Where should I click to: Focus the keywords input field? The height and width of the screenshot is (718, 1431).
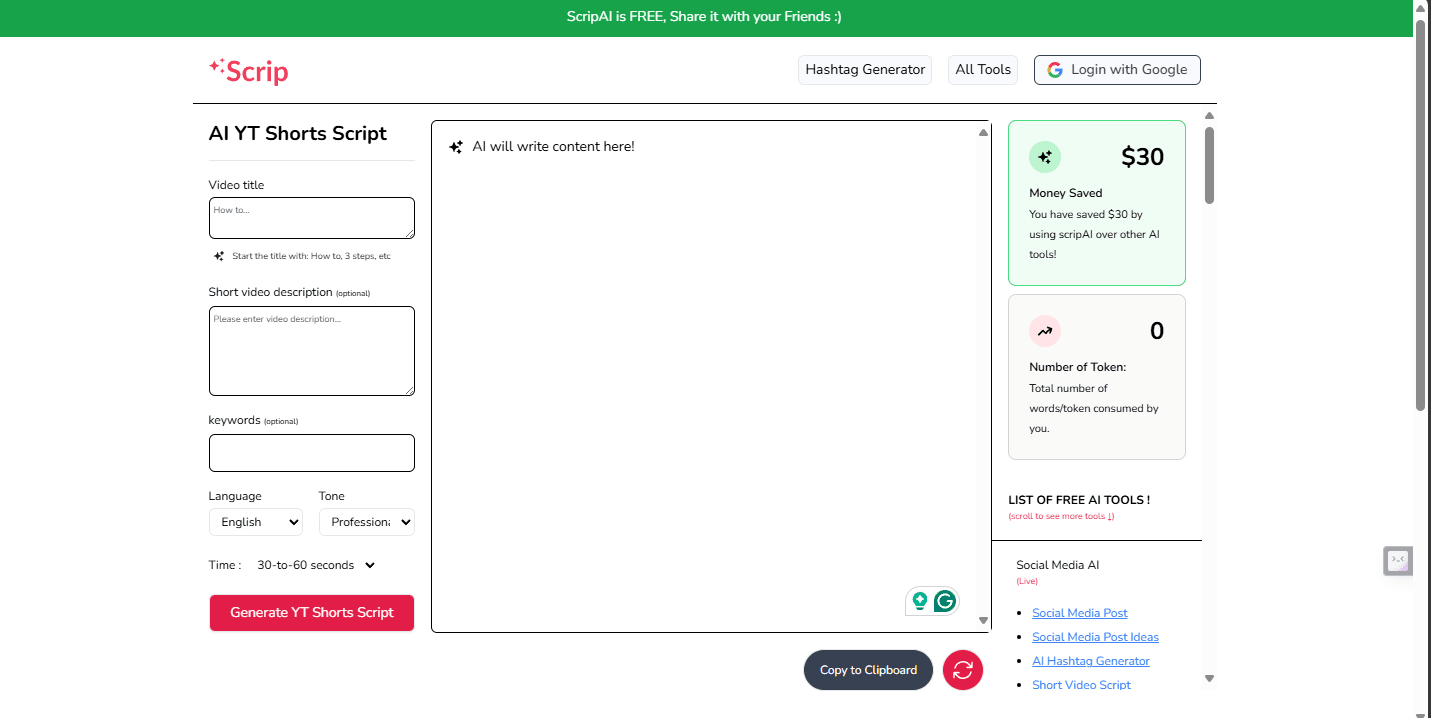(312, 453)
